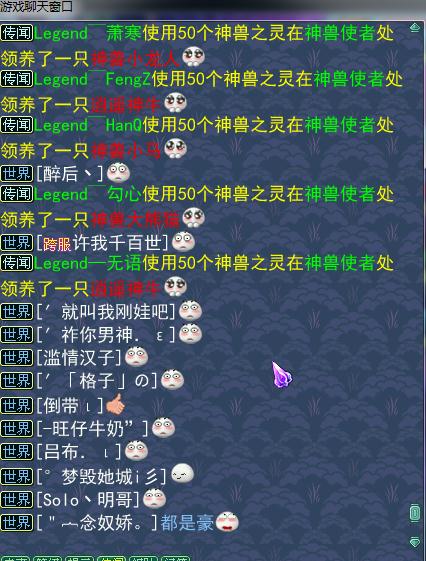Click the red 神兽小马 pet link
Viewport: 426px width, 561px height.
coord(125,150)
